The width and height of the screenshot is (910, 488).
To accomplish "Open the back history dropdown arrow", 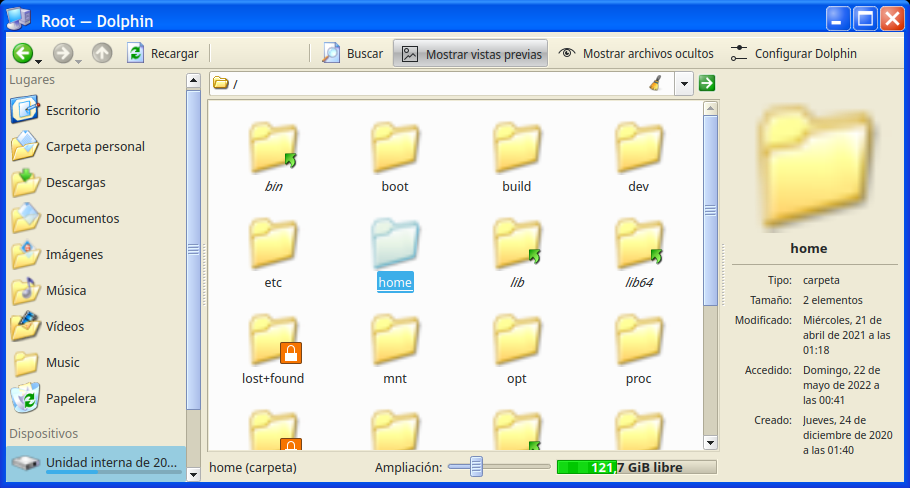I will pos(38,61).
